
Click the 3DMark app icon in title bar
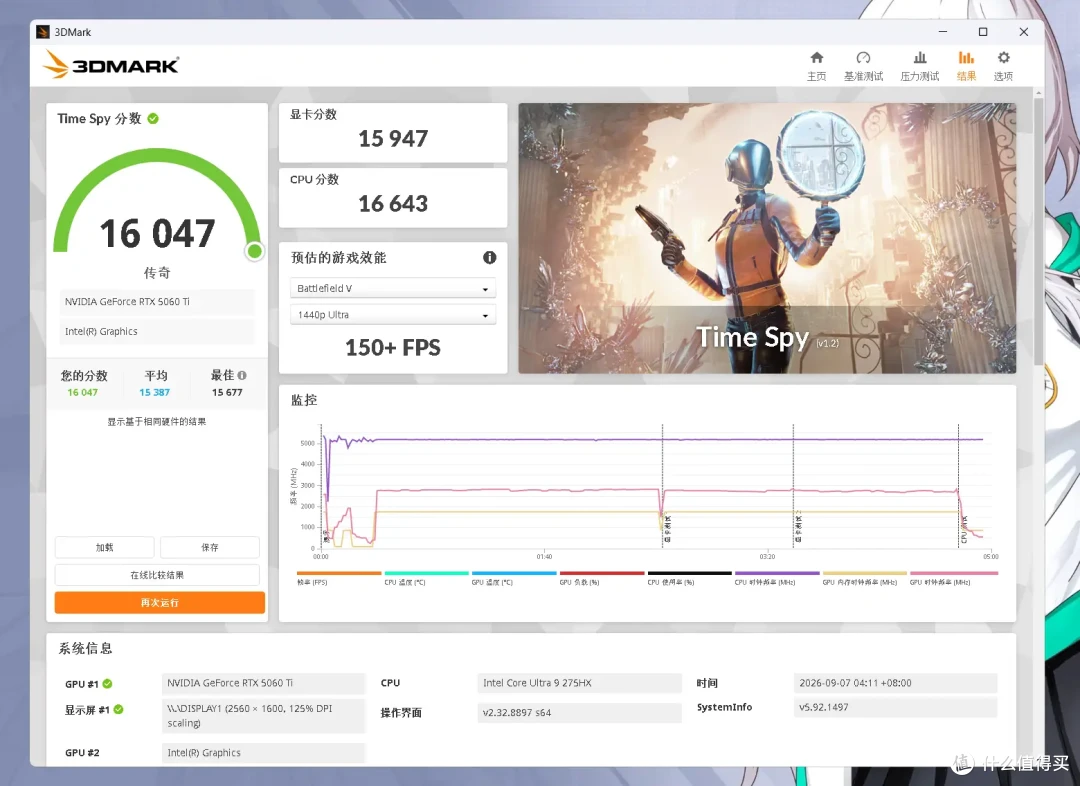click(43, 32)
